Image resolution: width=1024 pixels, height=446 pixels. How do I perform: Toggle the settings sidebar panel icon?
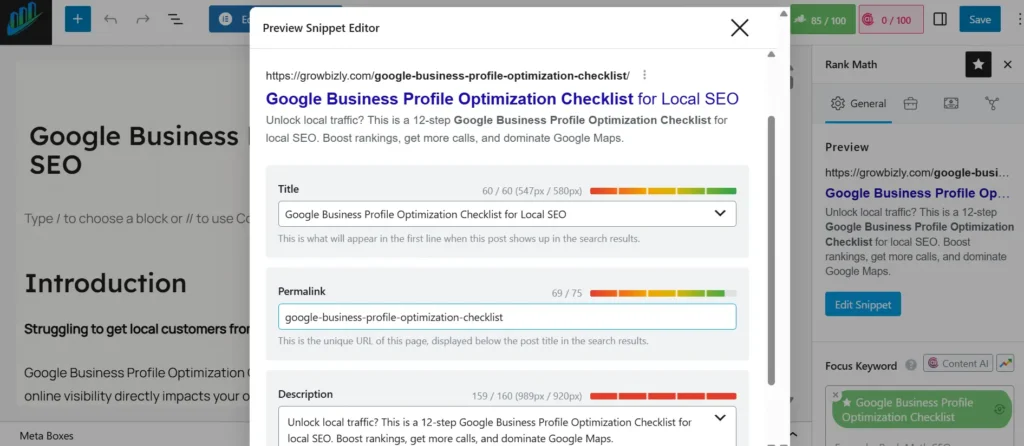pos(940,19)
